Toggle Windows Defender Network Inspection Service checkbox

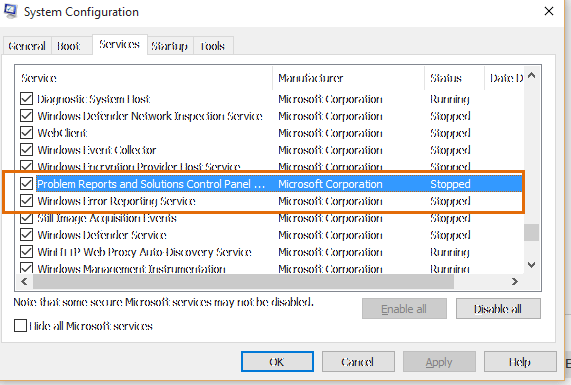click(x=26, y=116)
